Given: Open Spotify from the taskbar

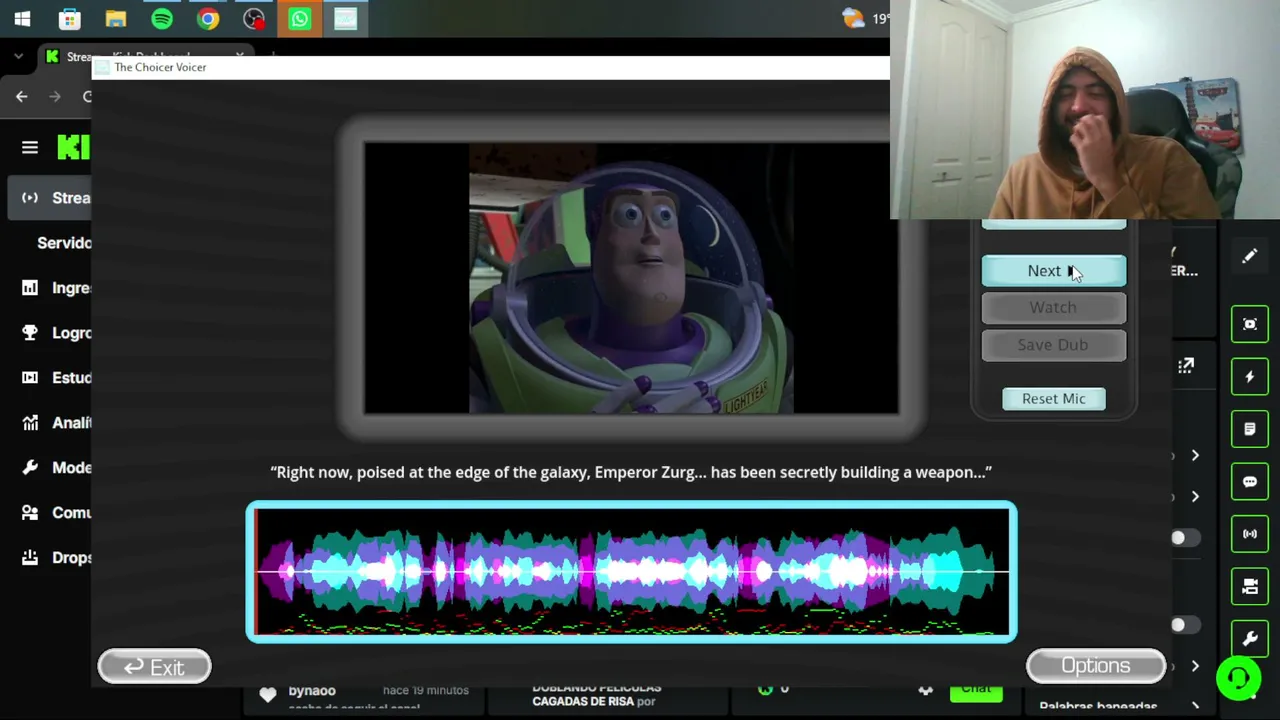Looking at the screenshot, I should [x=161, y=19].
